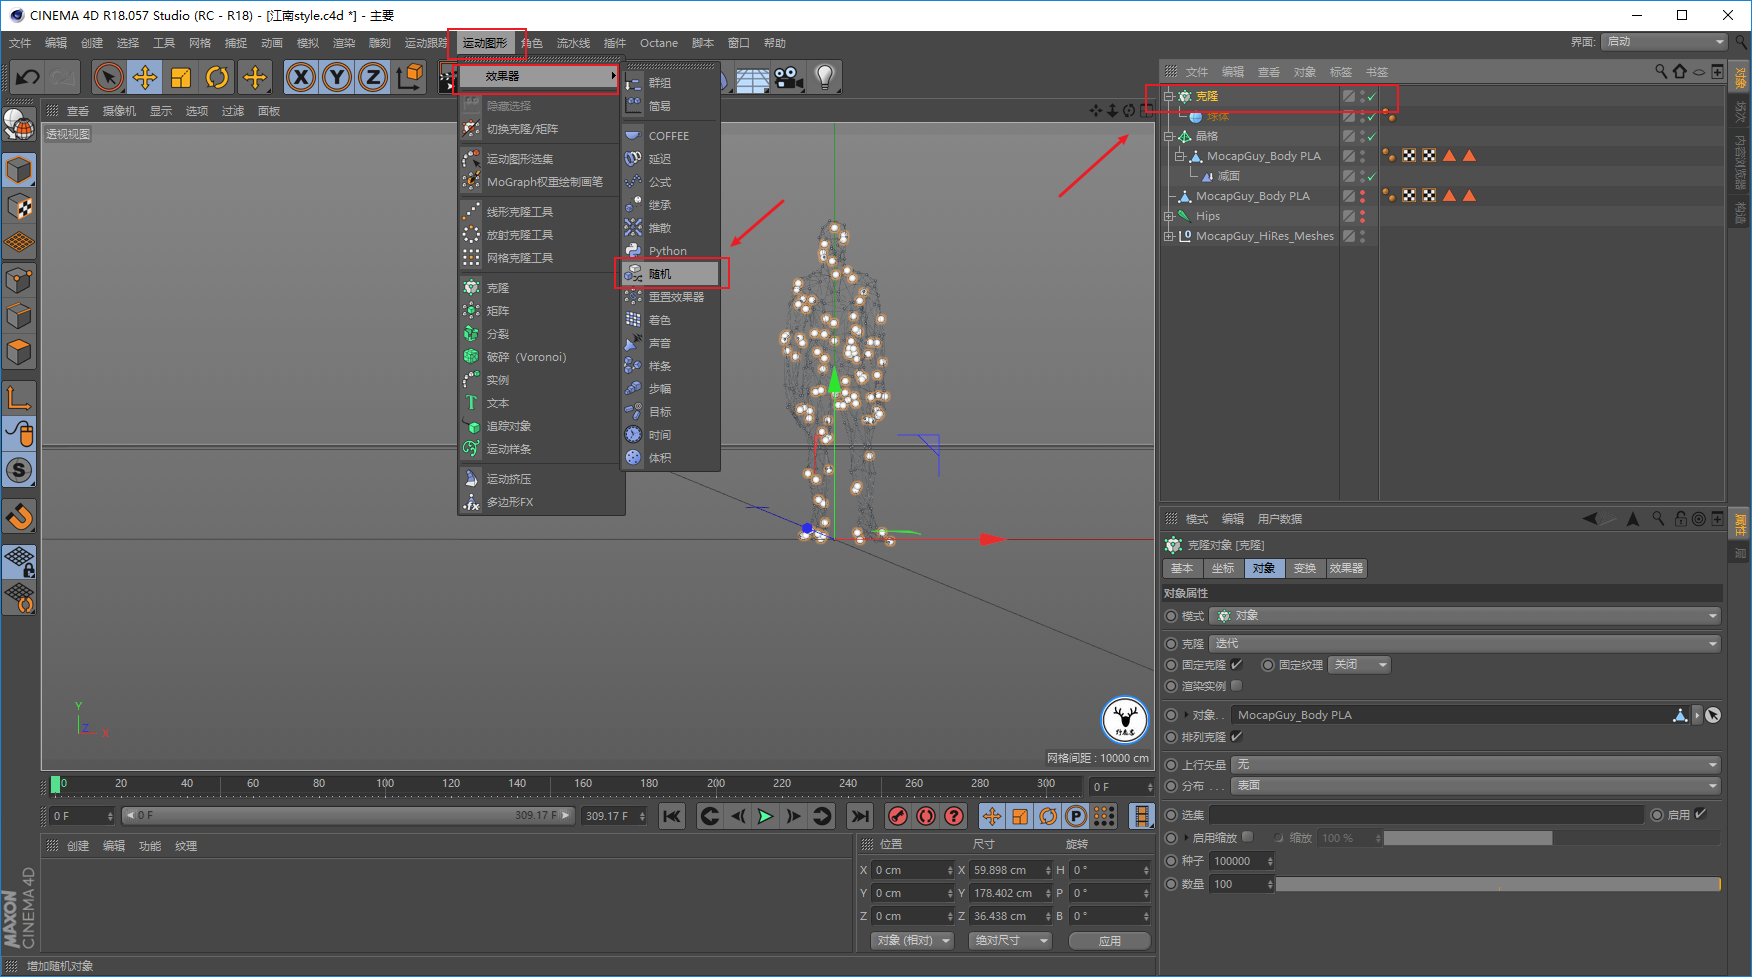
Task: Select COFFEE effector entry
Action: click(x=671, y=136)
